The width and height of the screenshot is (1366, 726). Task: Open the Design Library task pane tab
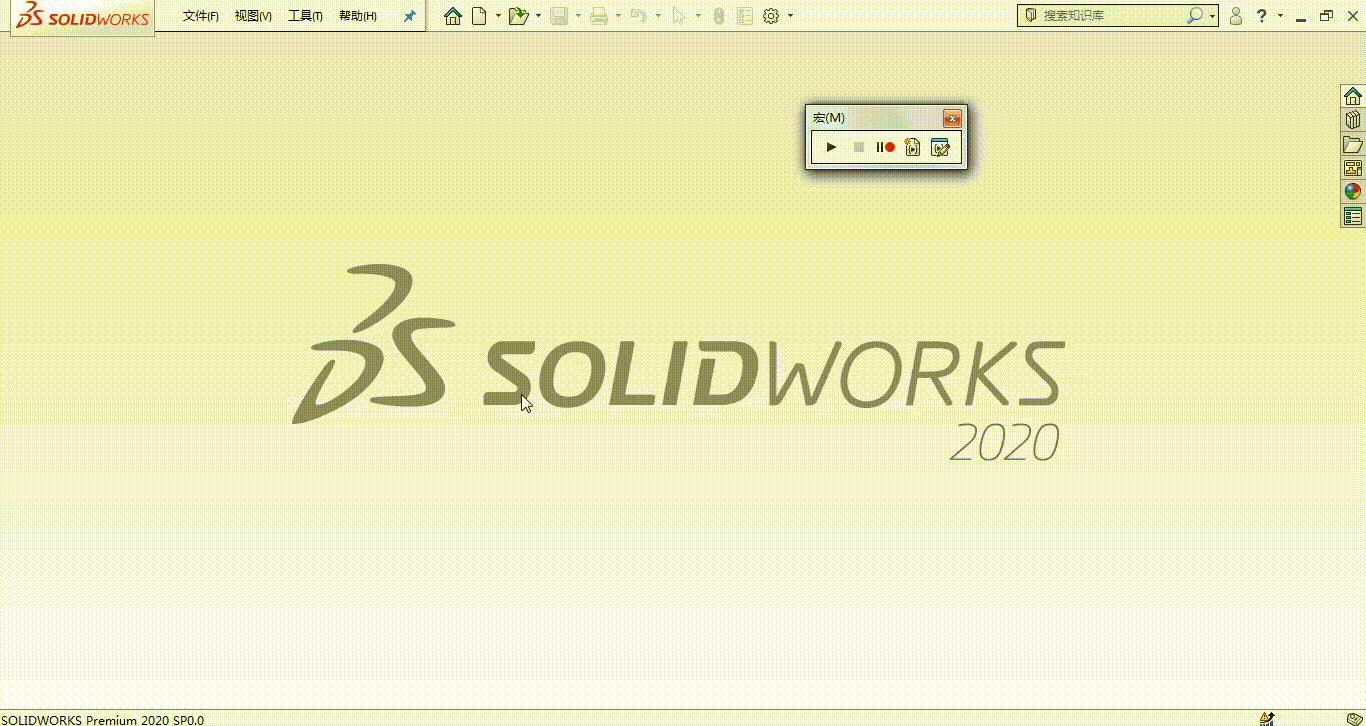click(1353, 120)
